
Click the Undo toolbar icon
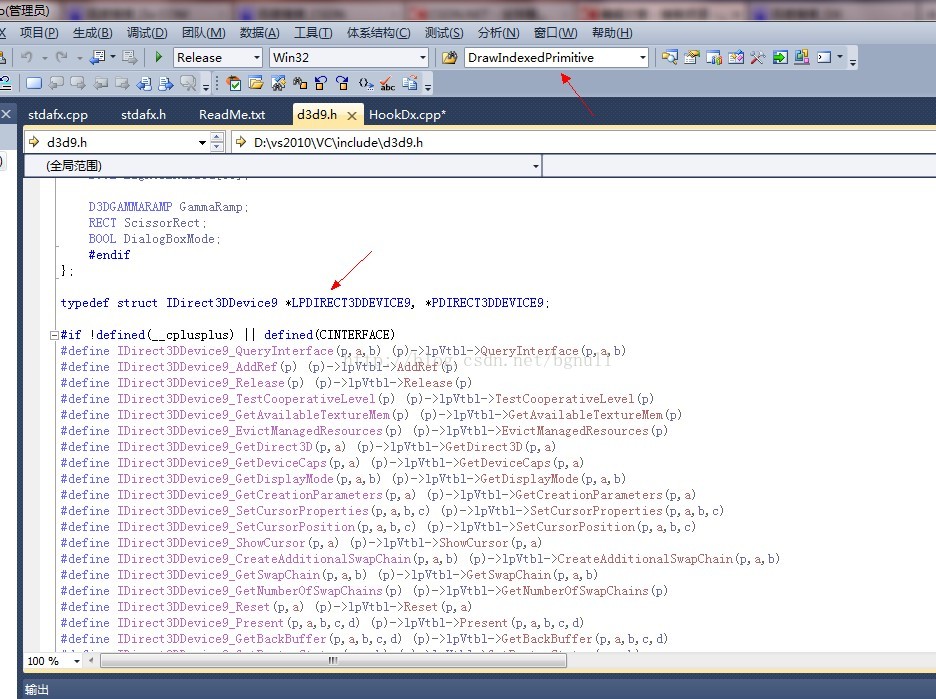pyautogui.click(x=27, y=57)
